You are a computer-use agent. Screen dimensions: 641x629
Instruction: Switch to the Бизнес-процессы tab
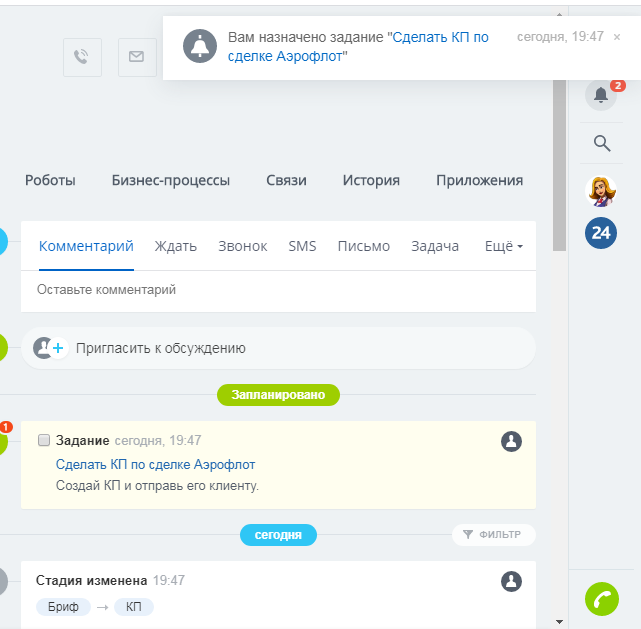171,180
